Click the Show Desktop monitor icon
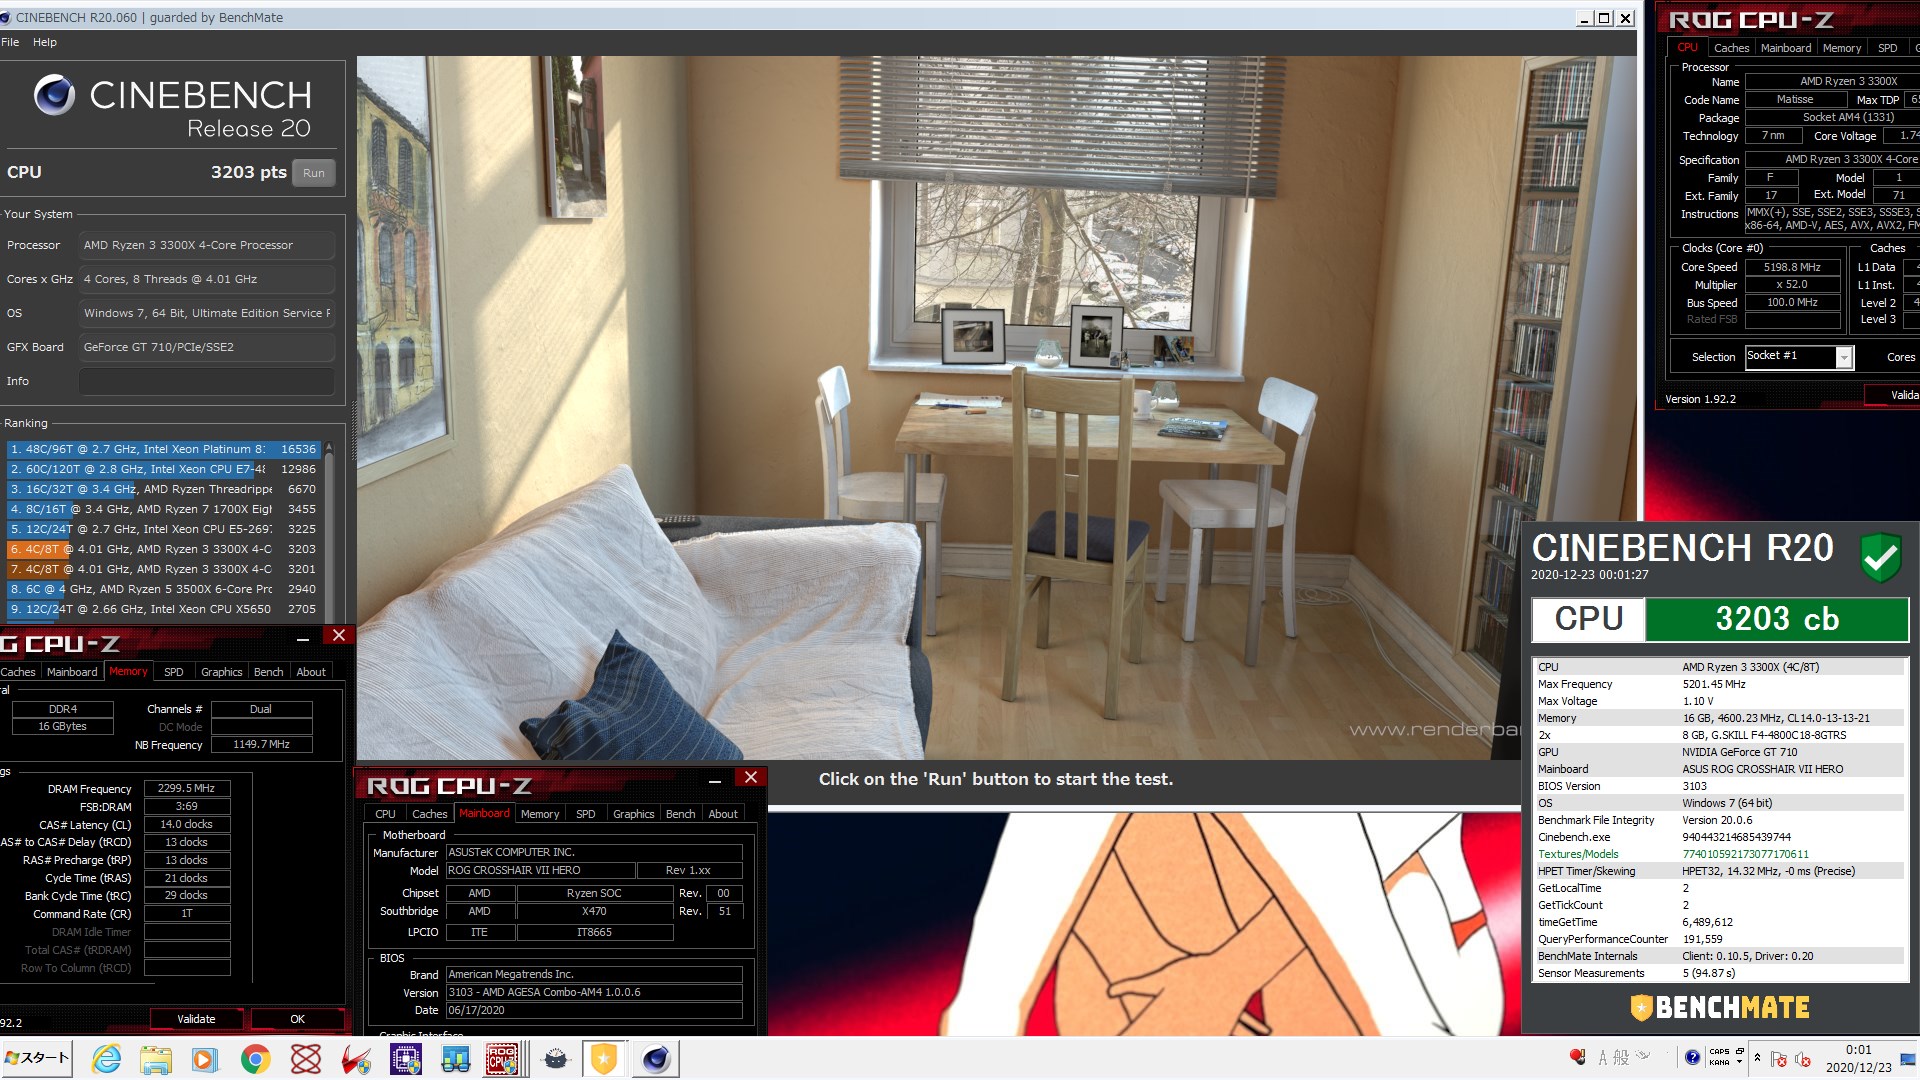Image resolution: width=1920 pixels, height=1080 pixels. click(1908, 1059)
